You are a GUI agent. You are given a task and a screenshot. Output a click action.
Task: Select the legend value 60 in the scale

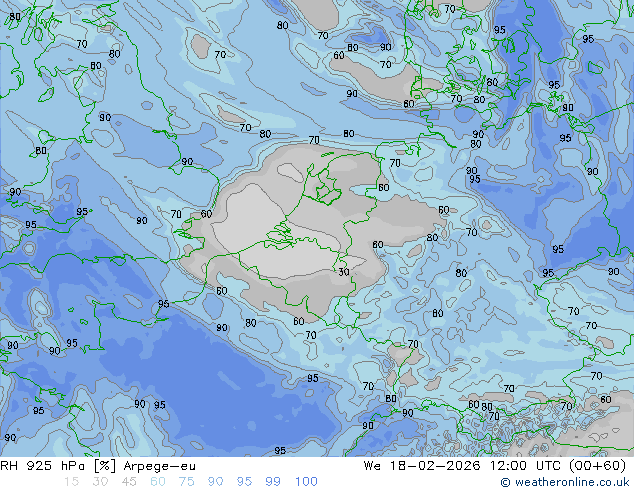[158, 482]
